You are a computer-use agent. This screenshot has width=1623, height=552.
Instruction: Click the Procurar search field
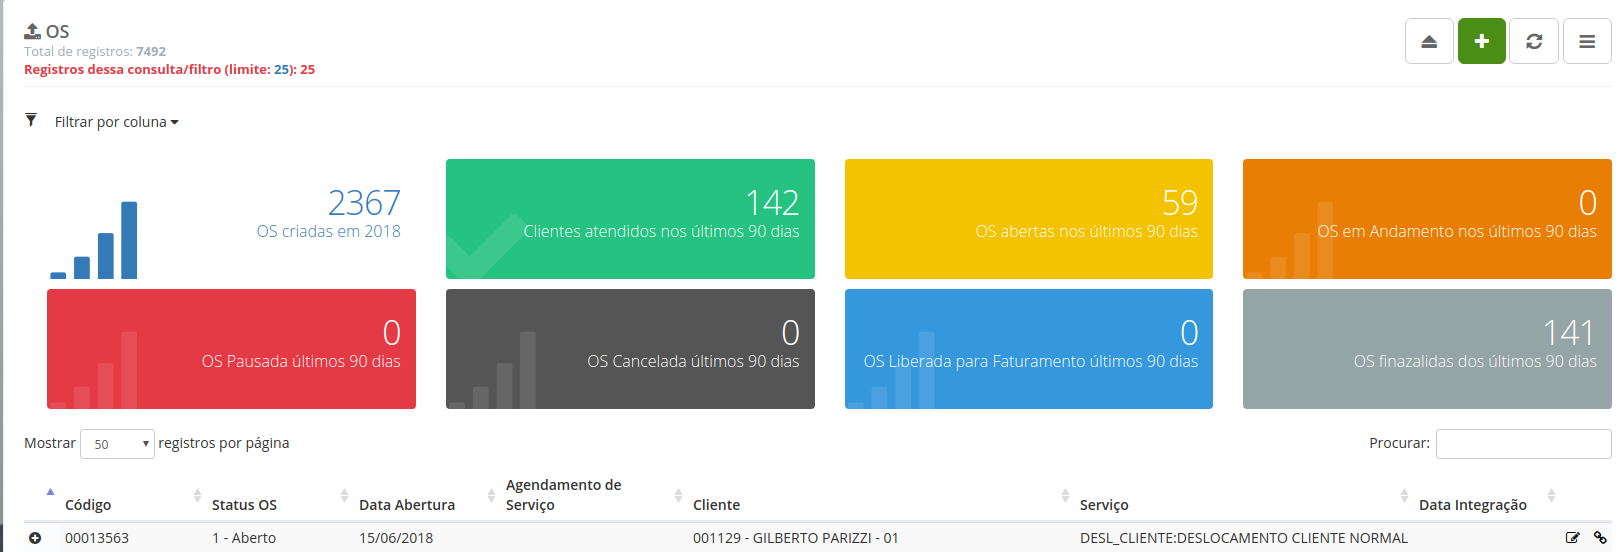tap(1522, 444)
